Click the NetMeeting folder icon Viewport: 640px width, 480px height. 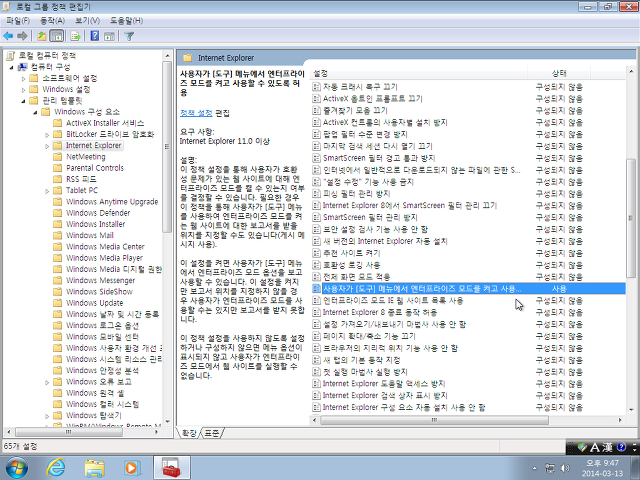(x=58, y=157)
